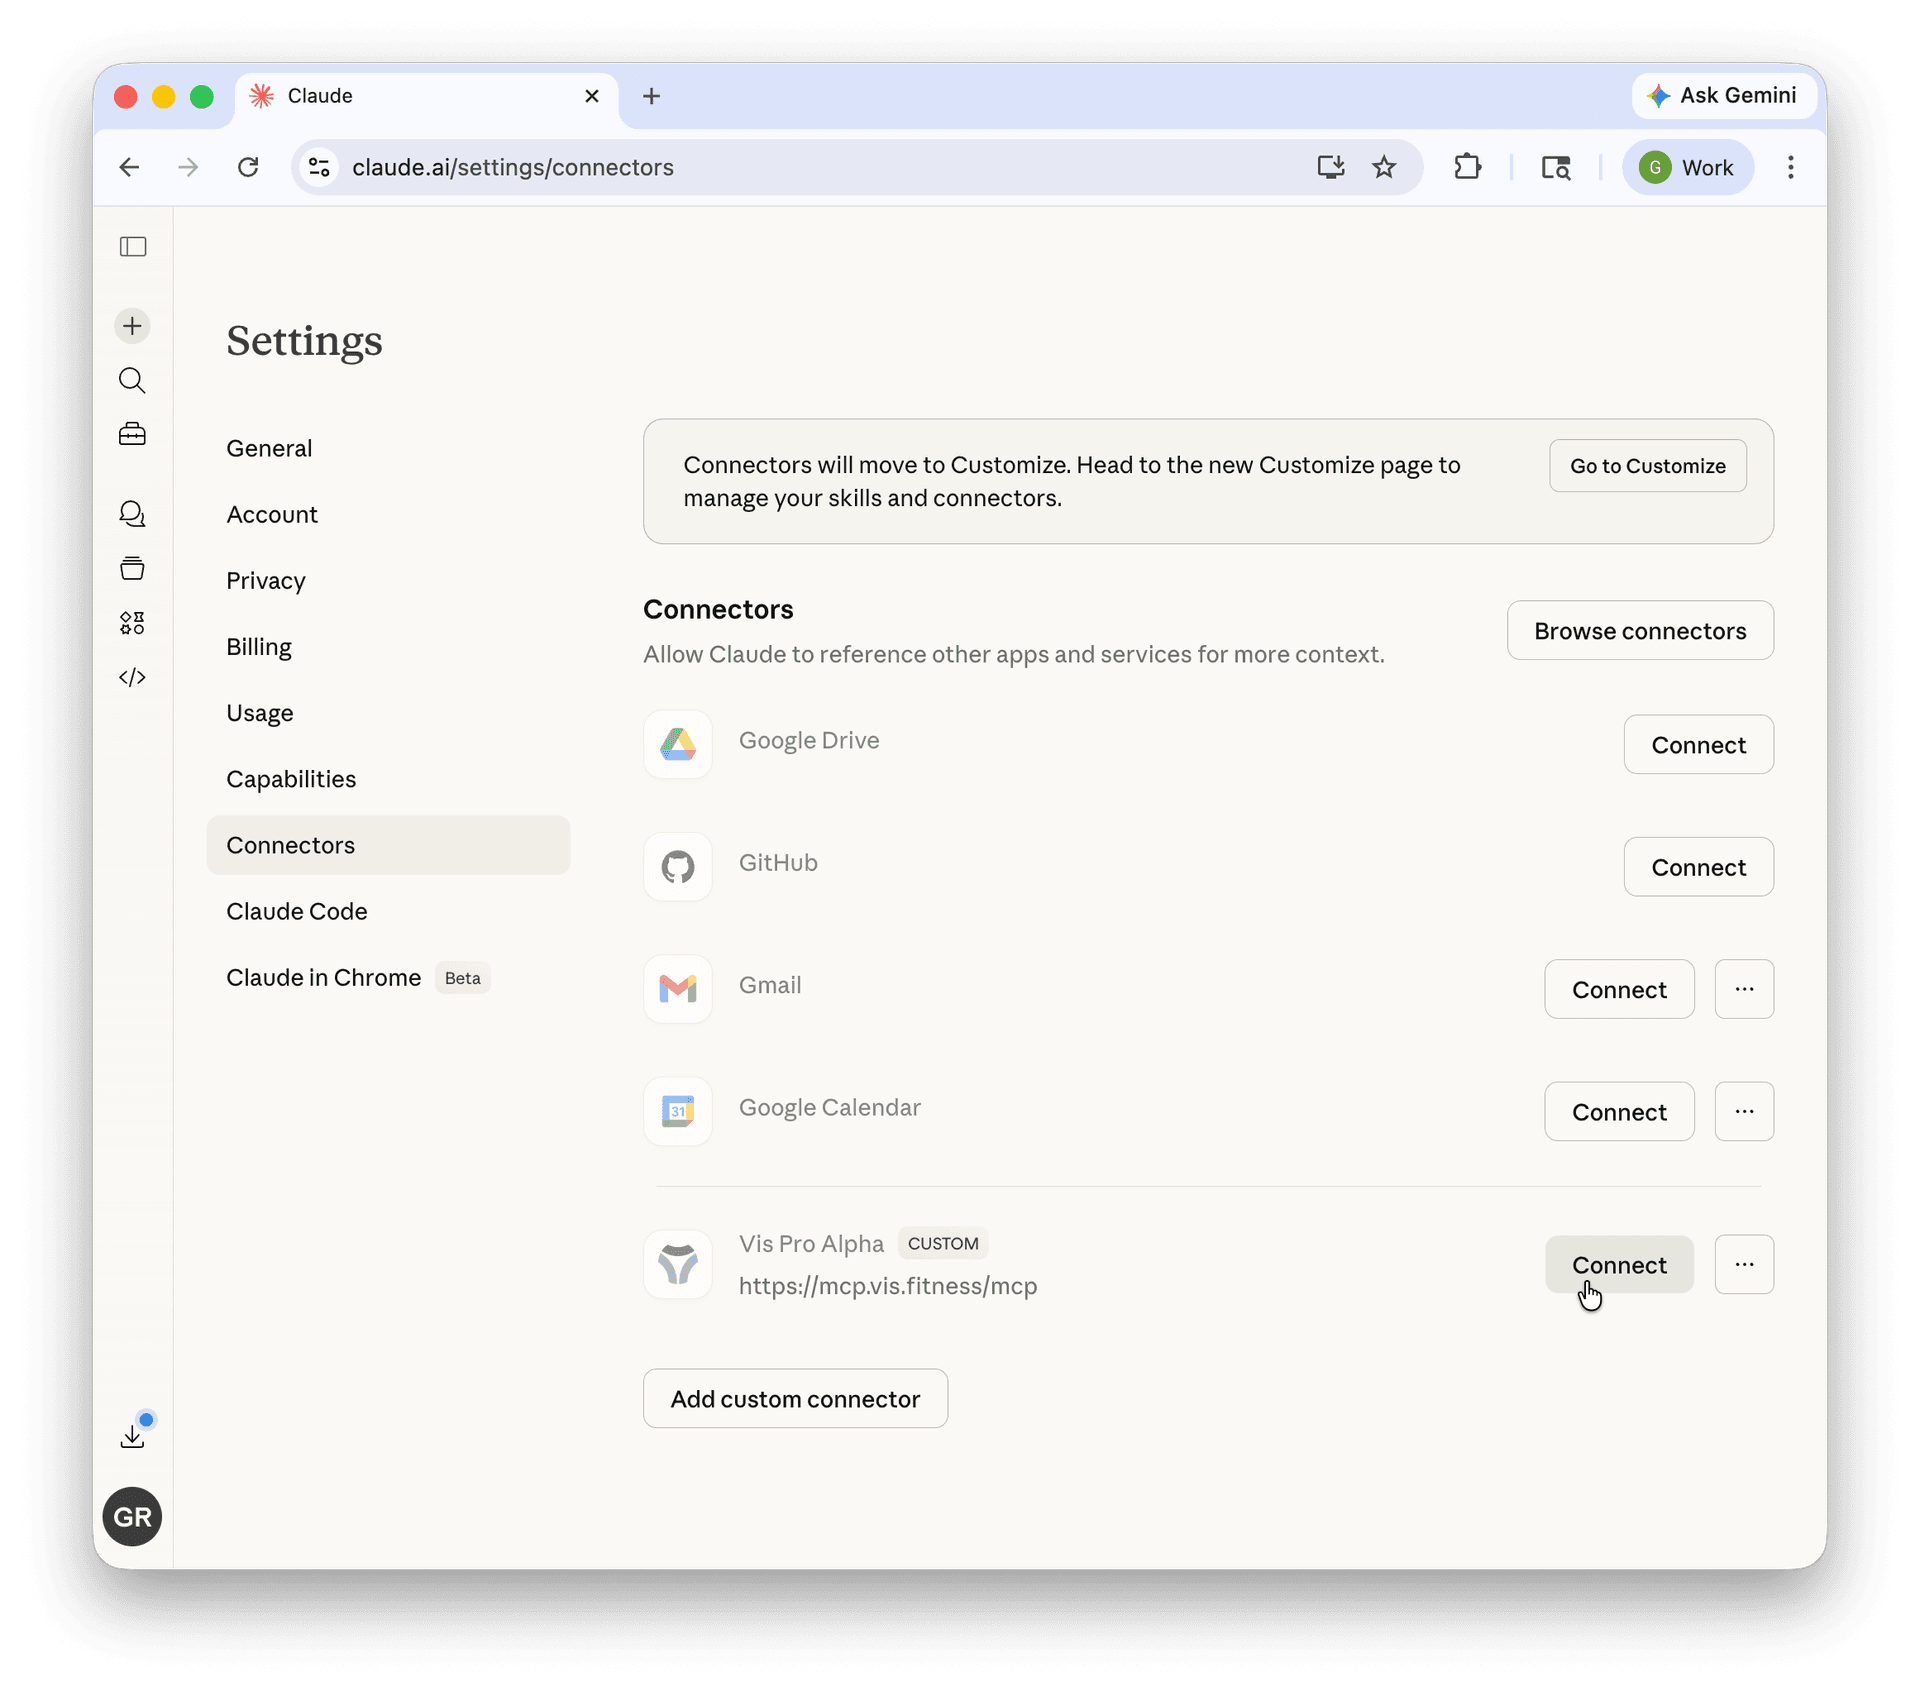1920x1692 pixels.
Task: Click Browse connectors button
Action: coord(1640,631)
